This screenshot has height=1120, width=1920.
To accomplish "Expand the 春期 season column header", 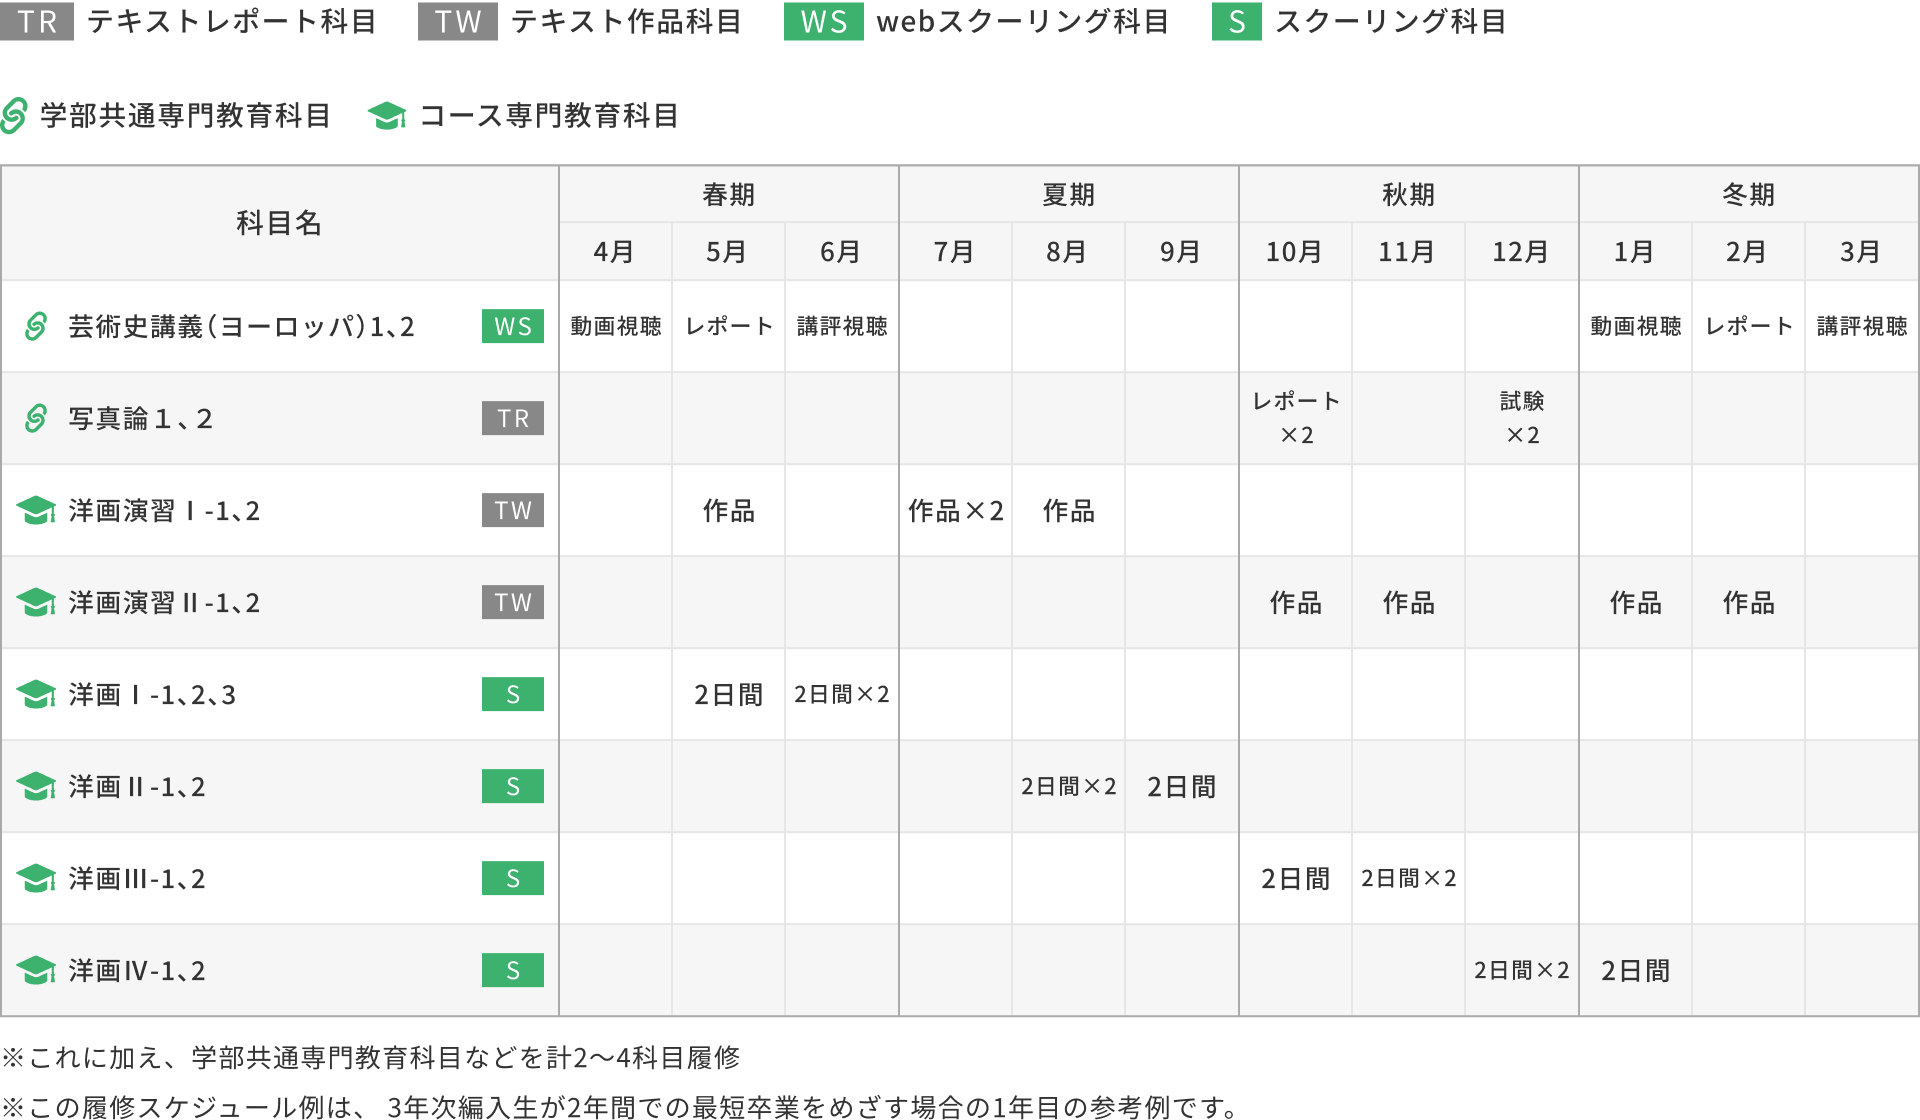I will point(728,194).
